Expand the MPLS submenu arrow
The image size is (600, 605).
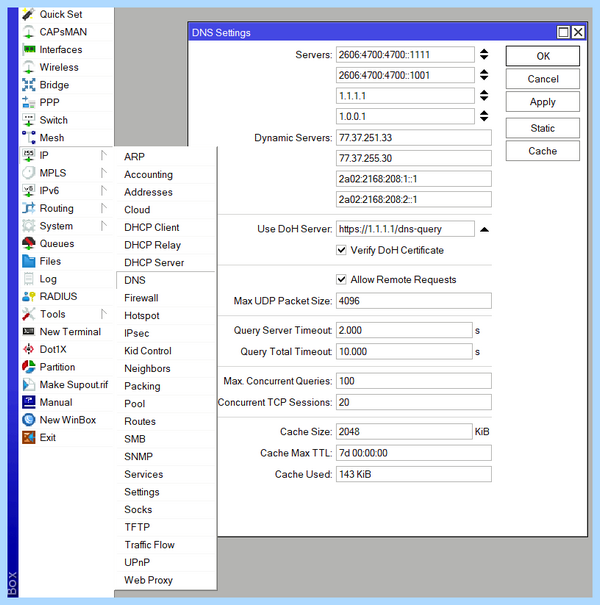tap(103, 172)
